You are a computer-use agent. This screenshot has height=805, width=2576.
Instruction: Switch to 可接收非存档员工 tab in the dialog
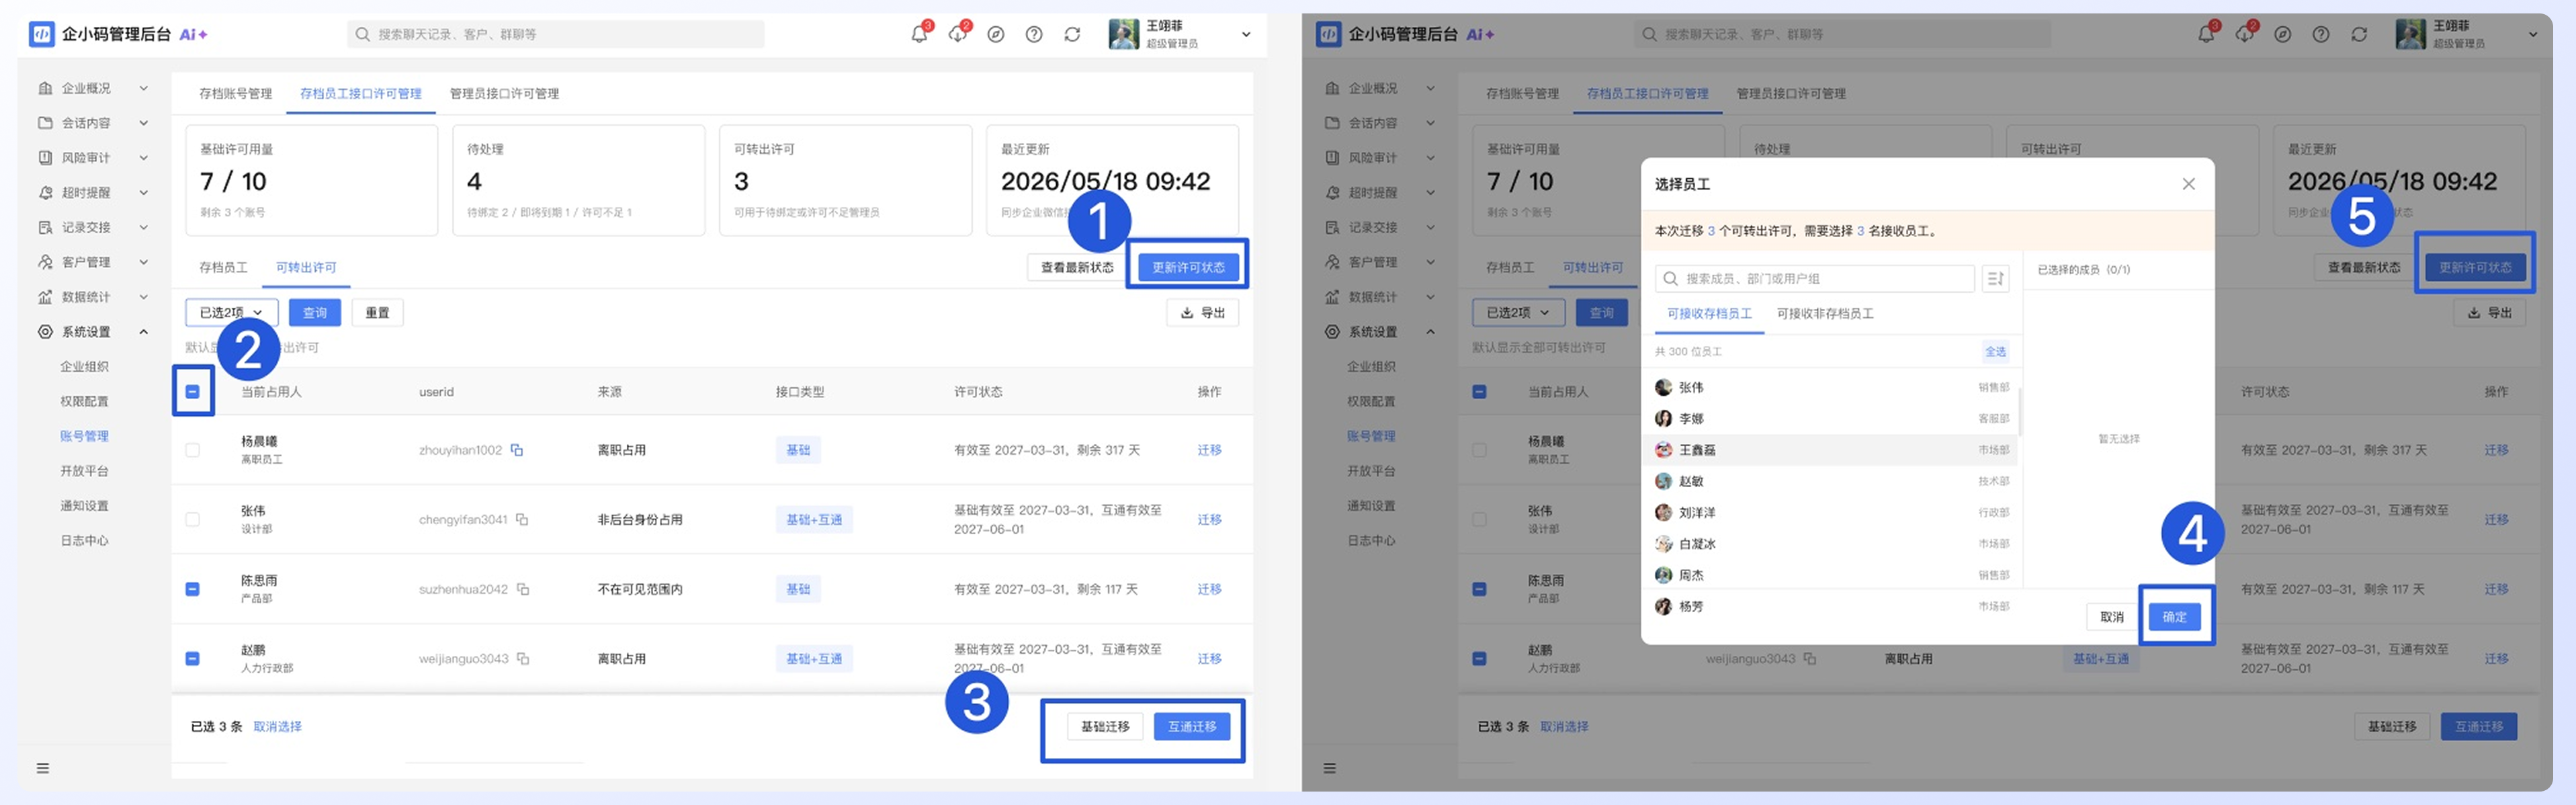(1825, 314)
